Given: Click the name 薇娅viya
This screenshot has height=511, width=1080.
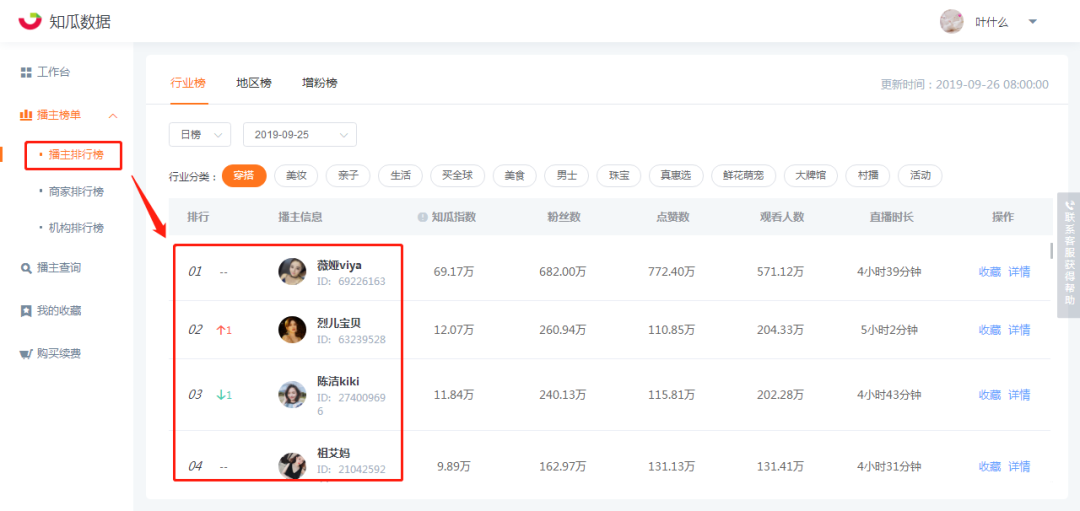Looking at the screenshot, I should pyautogui.click(x=339, y=265).
